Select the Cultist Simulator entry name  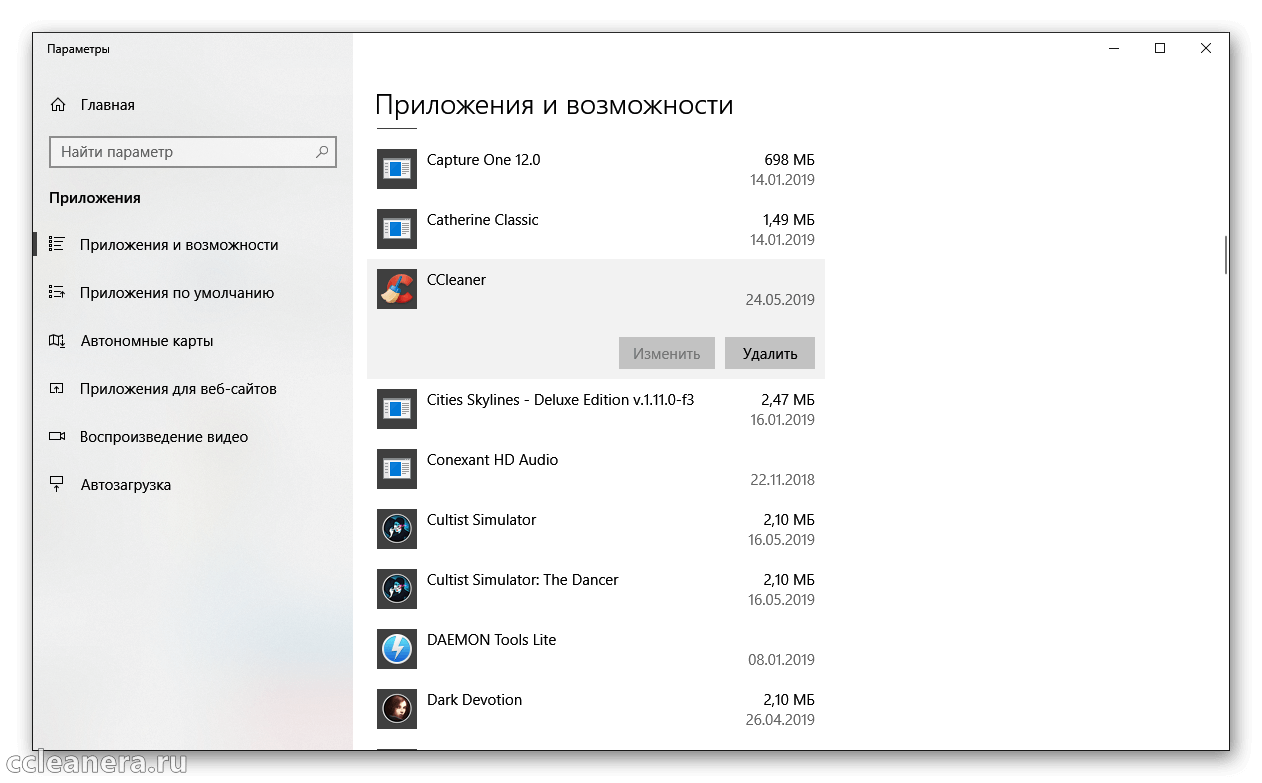(481, 520)
